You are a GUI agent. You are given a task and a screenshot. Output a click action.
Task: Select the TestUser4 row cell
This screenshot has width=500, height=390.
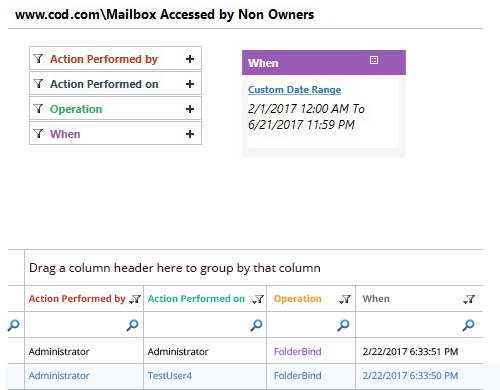(170, 376)
